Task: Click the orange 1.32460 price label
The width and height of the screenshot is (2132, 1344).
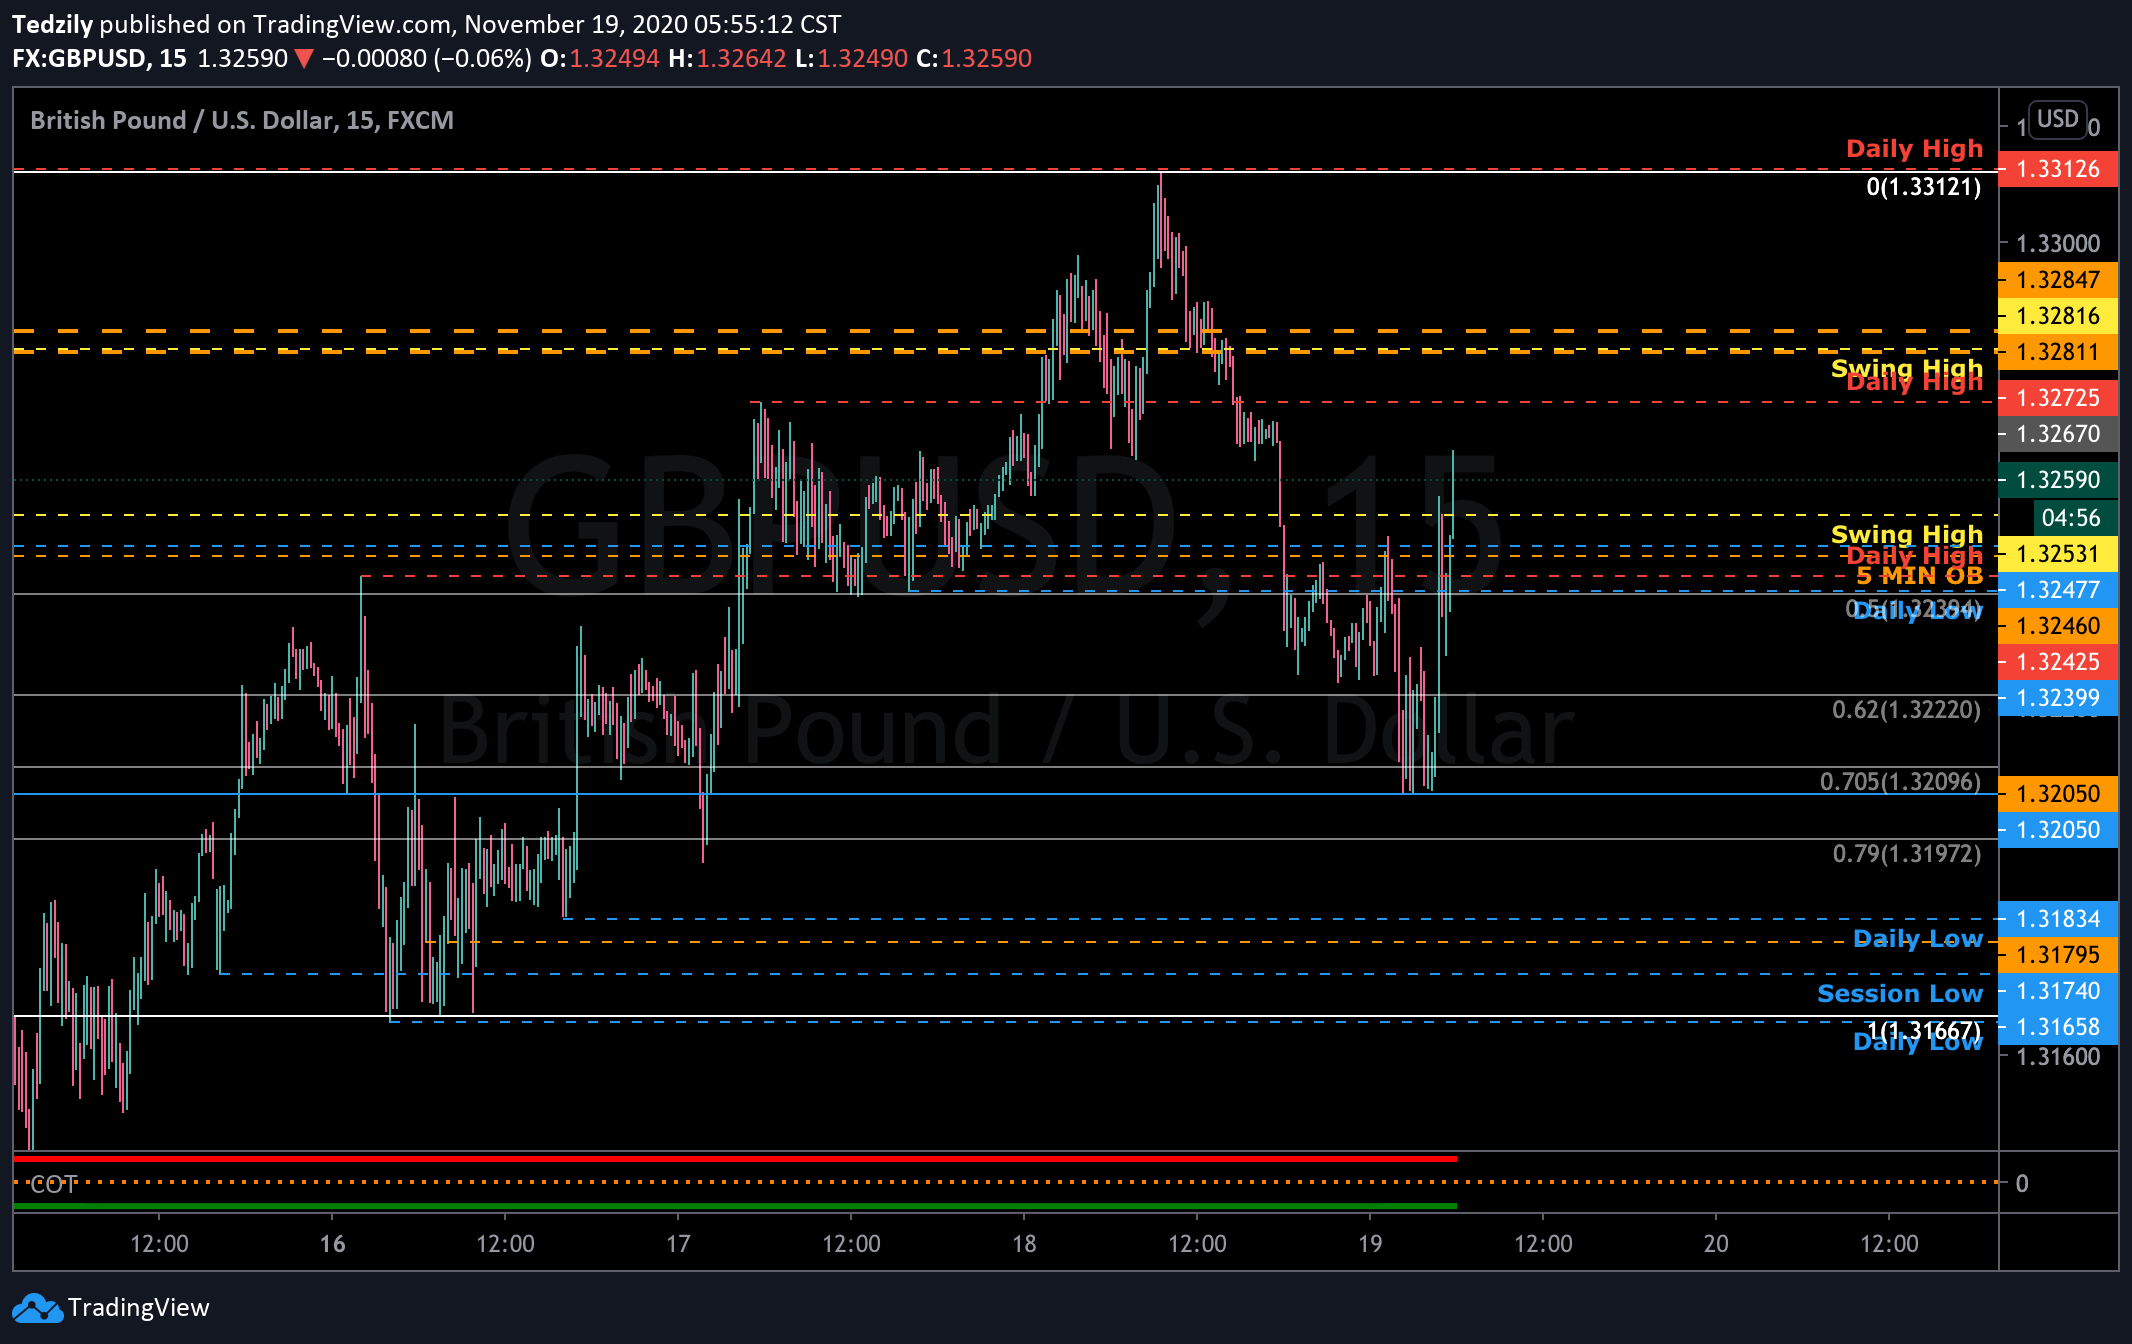Action: 2057,626
